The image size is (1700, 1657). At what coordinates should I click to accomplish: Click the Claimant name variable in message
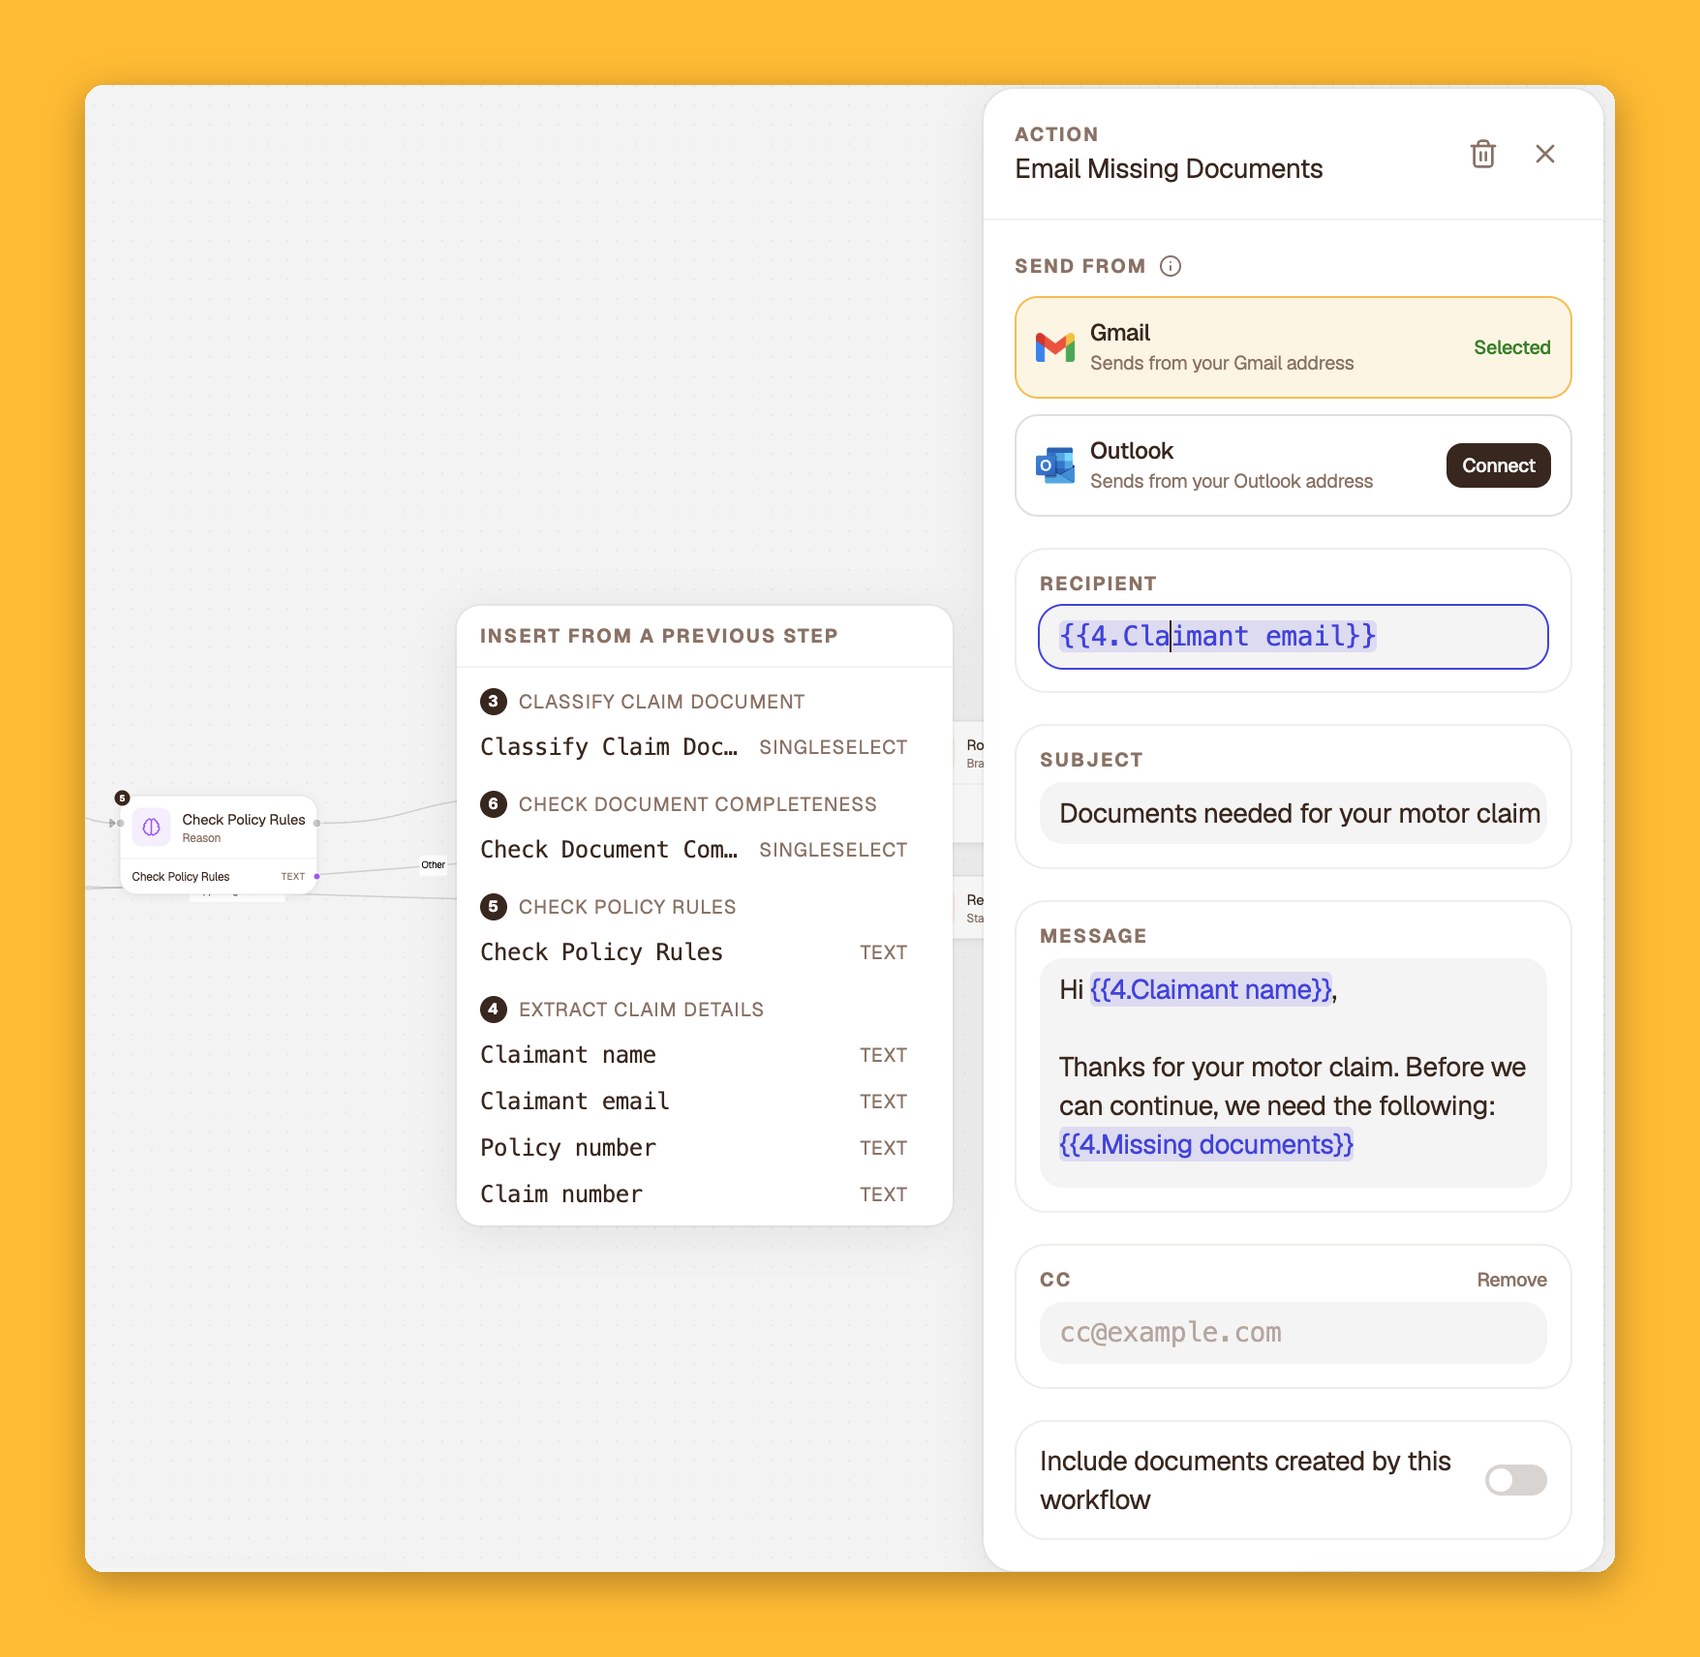1211,990
